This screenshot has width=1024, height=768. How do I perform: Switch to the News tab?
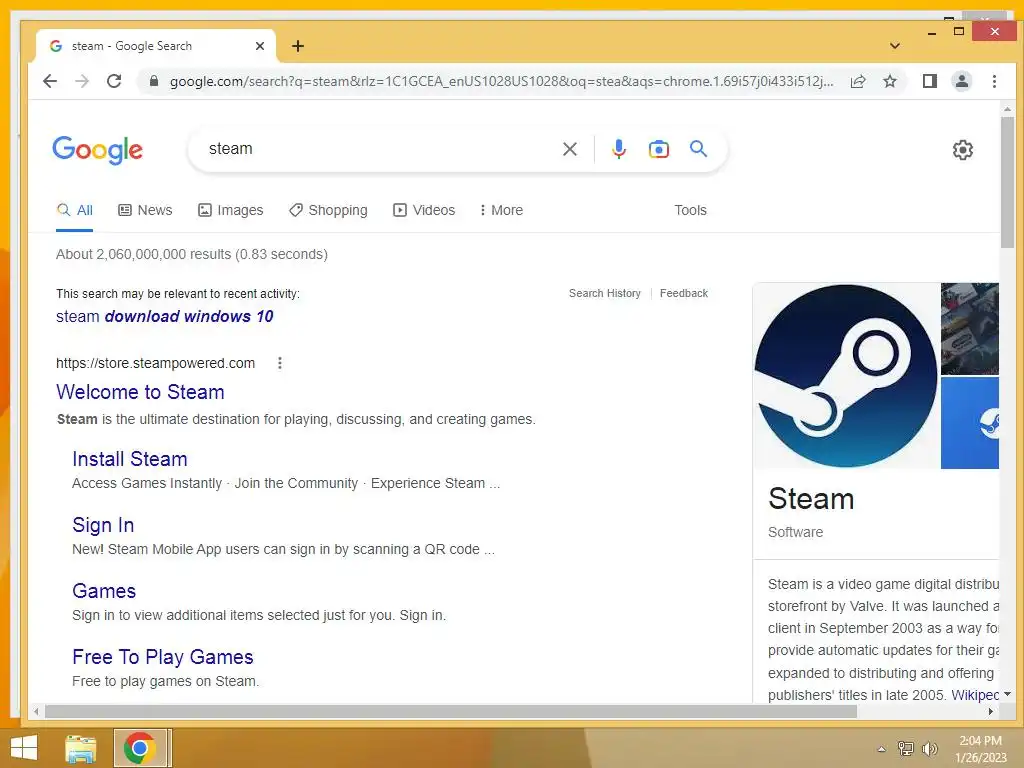coord(145,210)
